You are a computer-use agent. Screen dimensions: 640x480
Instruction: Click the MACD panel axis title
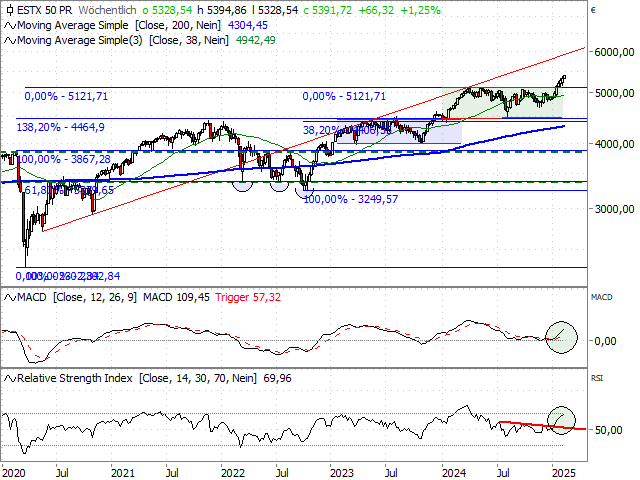pos(602,297)
